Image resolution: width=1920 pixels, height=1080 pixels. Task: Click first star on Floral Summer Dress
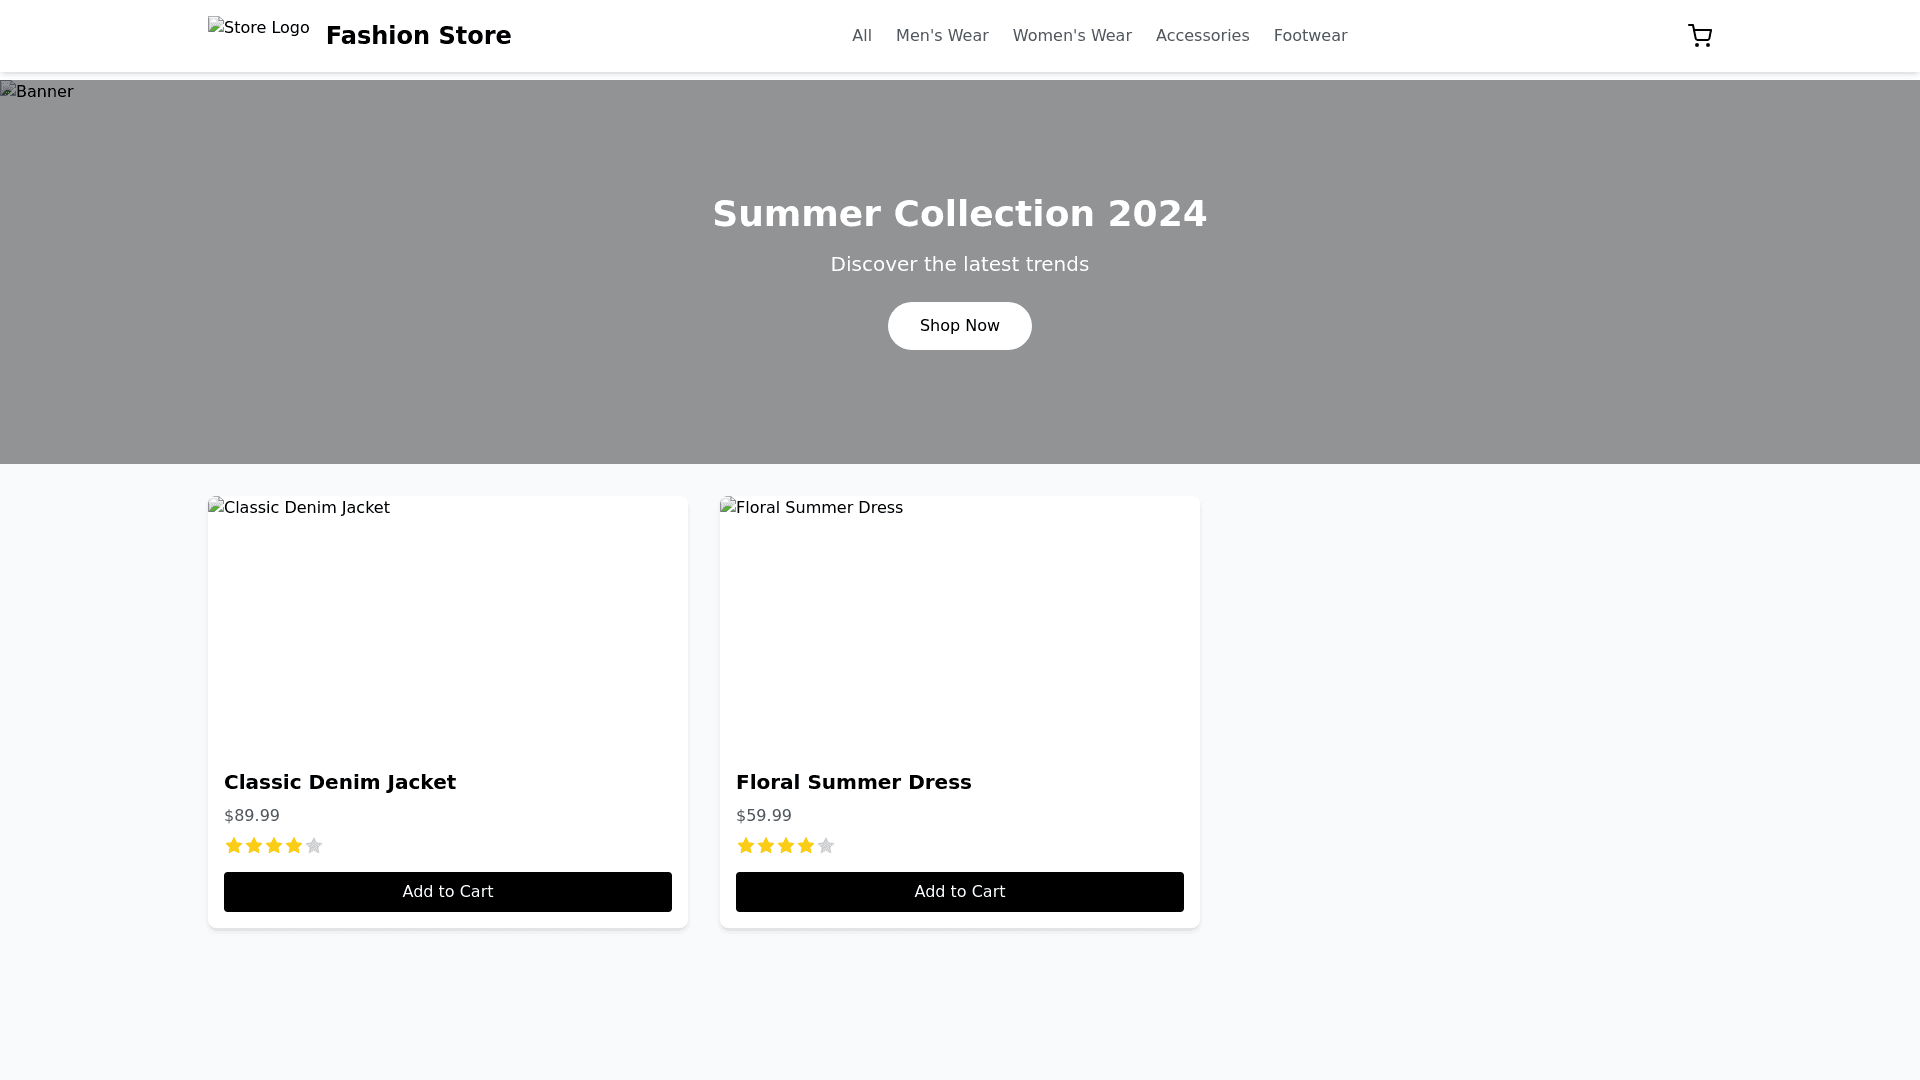pyautogui.click(x=746, y=846)
